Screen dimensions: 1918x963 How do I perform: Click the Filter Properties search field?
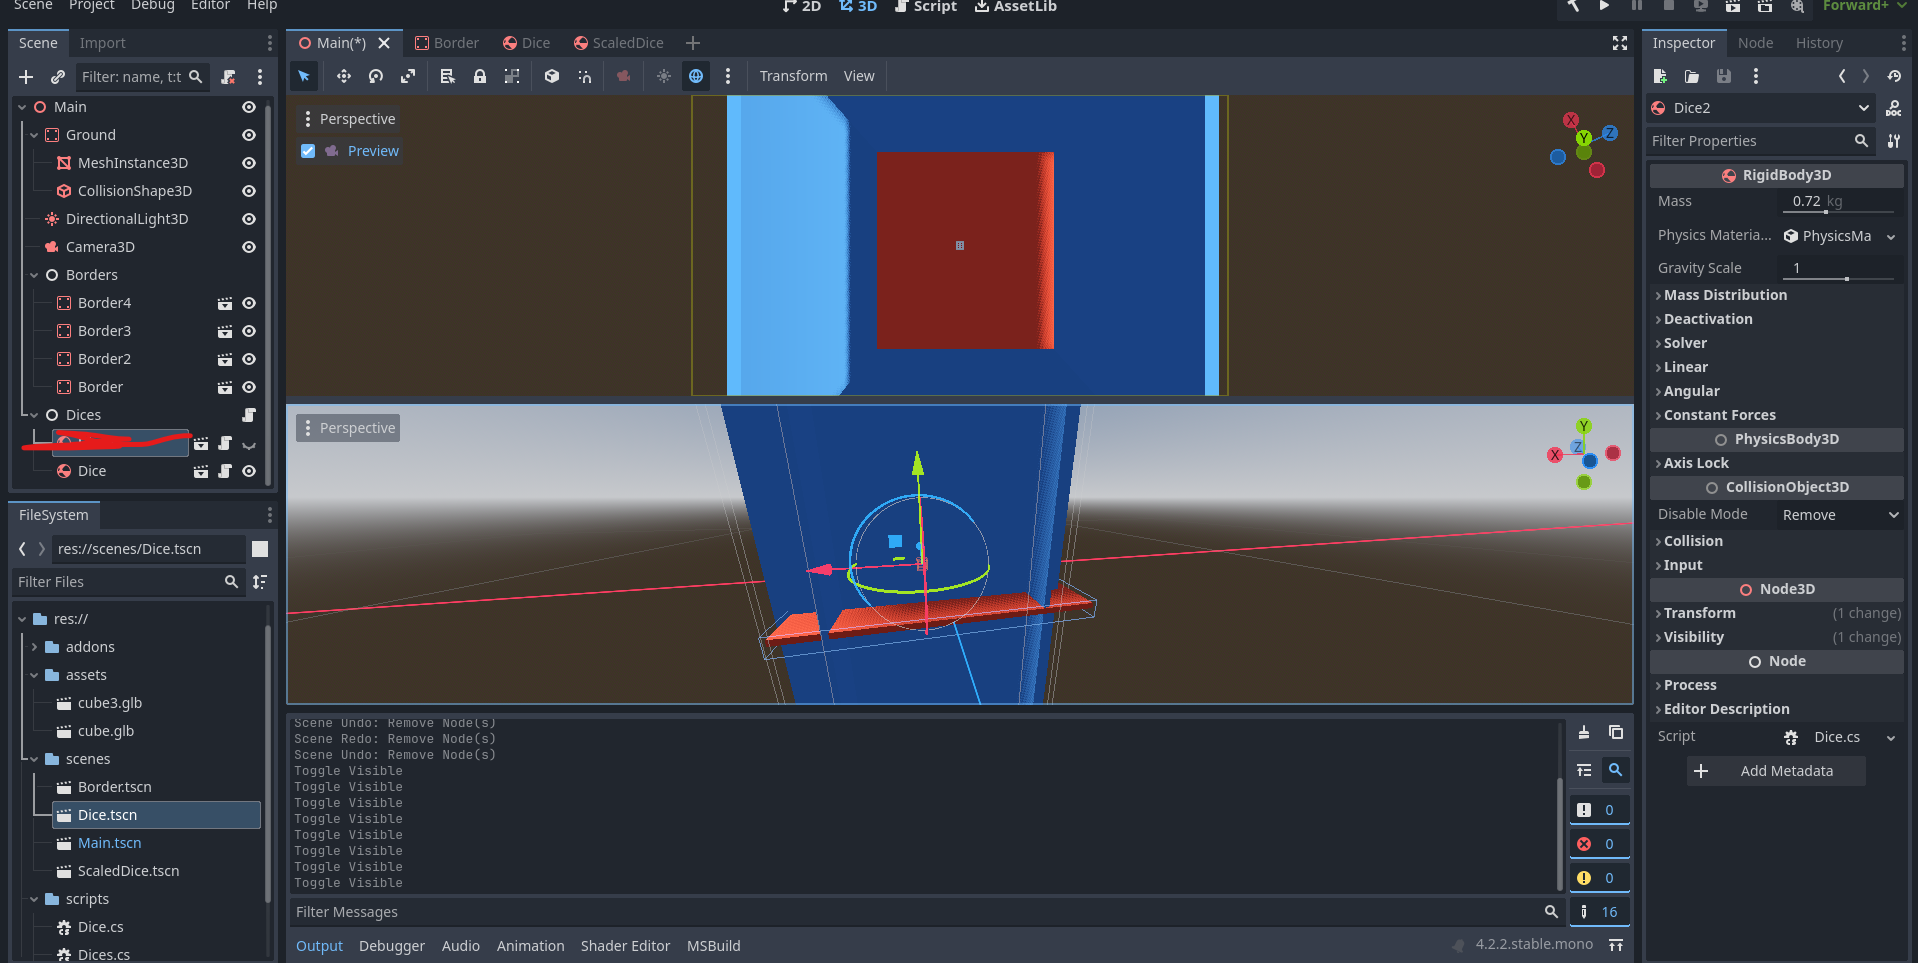pyautogui.click(x=1750, y=141)
